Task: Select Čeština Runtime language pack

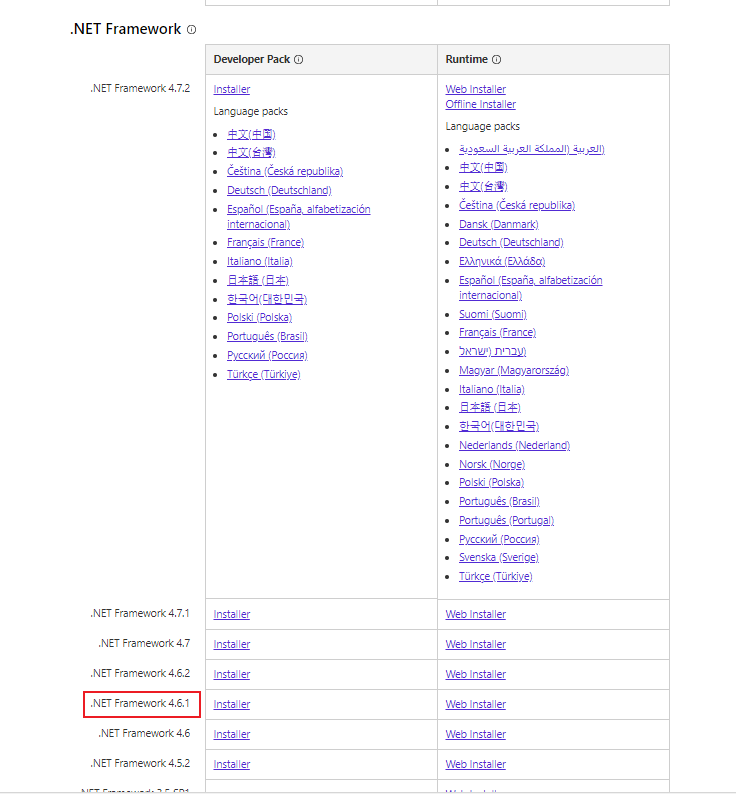Action: (517, 205)
